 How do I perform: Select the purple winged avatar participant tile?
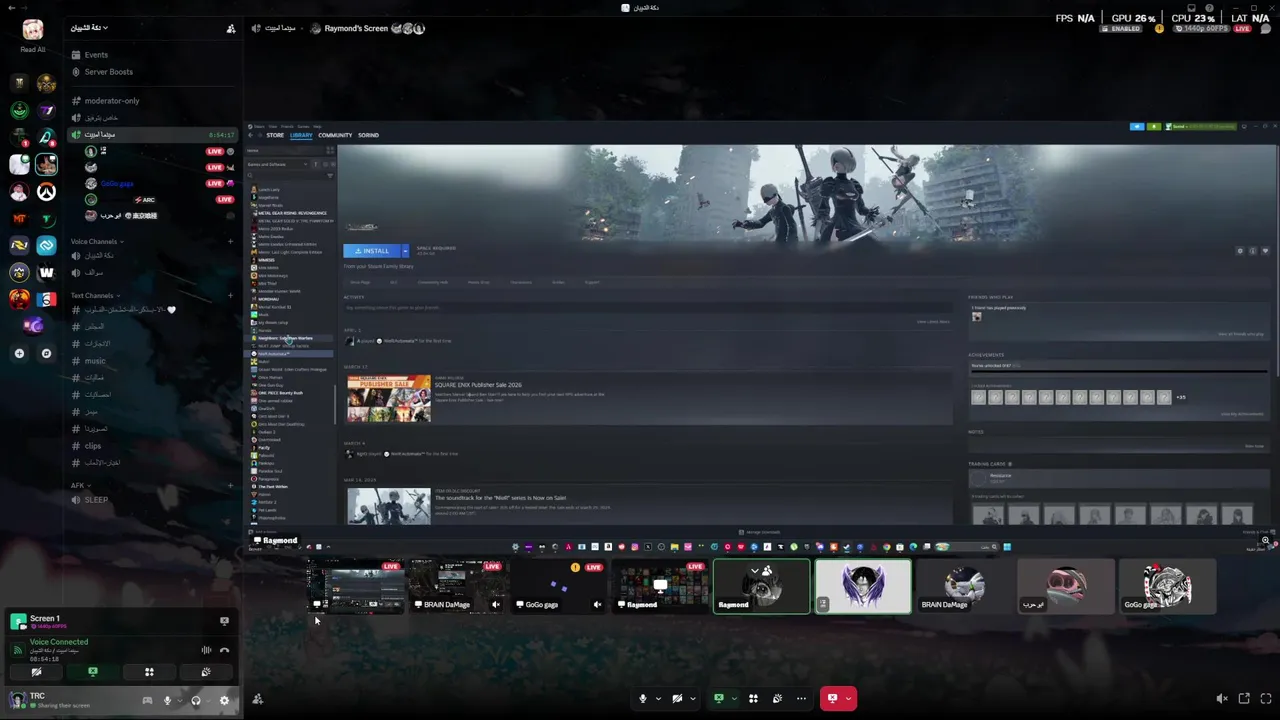(863, 586)
